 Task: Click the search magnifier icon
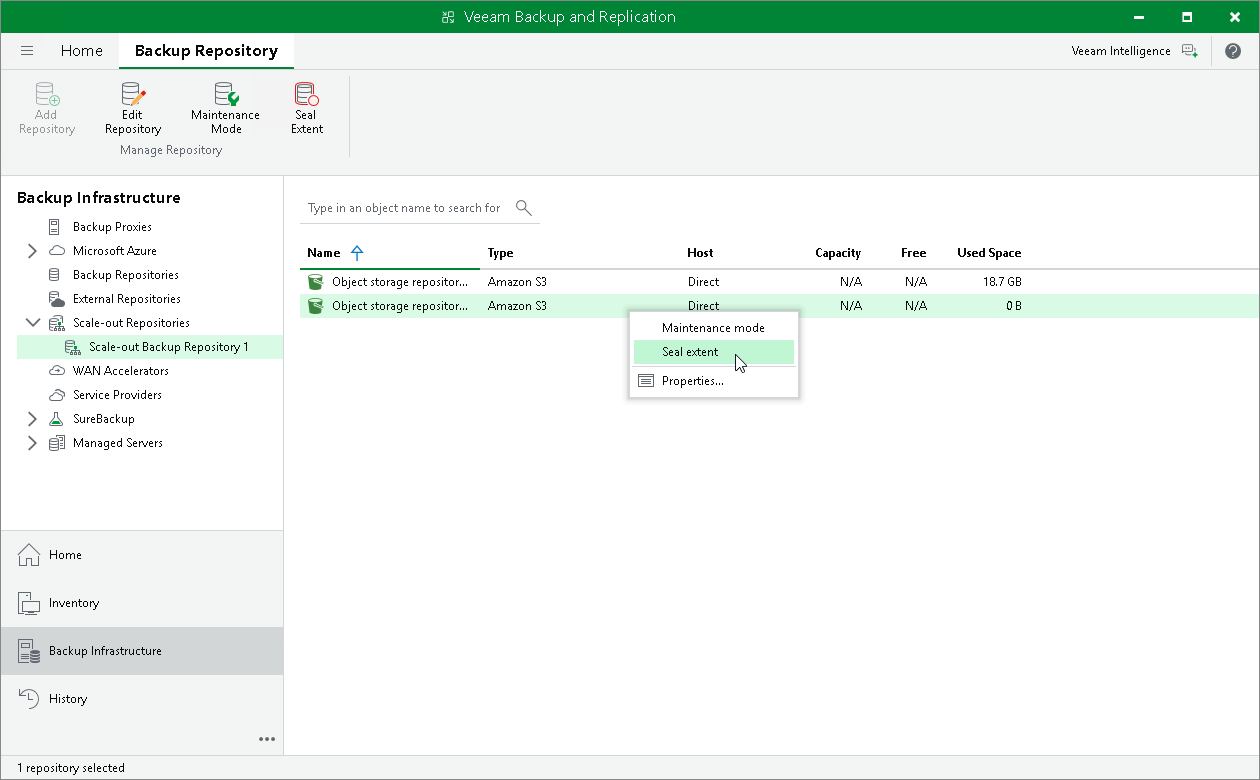[523, 208]
